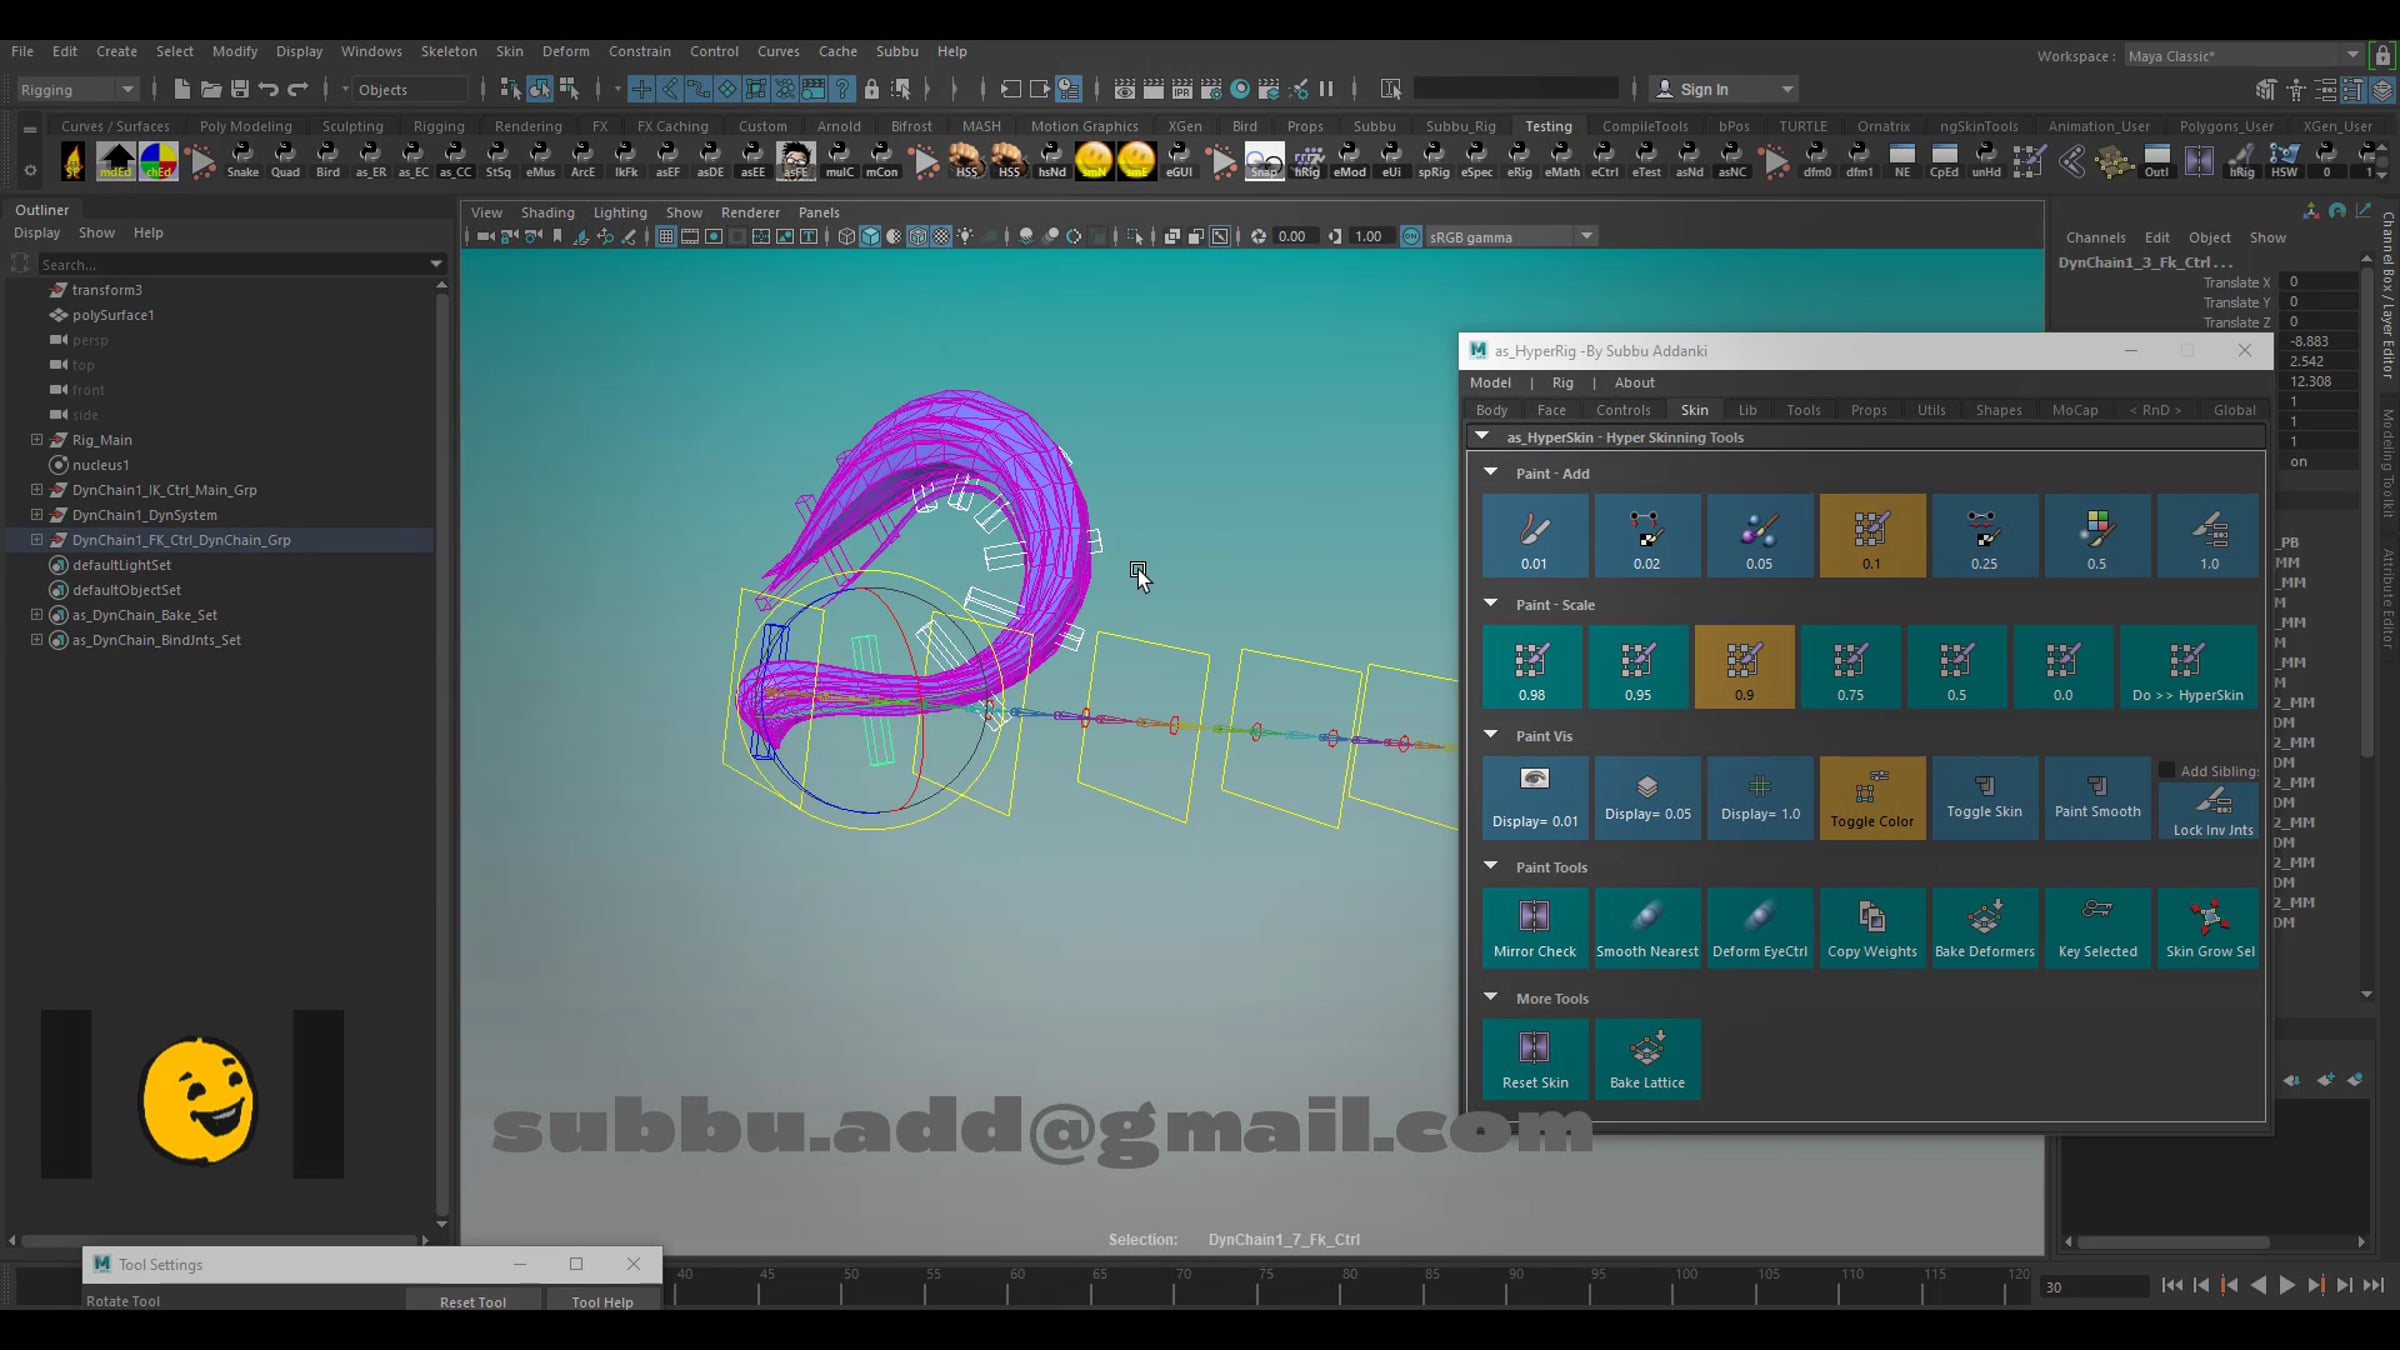Collapse Paint Tools section
Screen dimensions: 2400x1350
[x=1490, y=866]
